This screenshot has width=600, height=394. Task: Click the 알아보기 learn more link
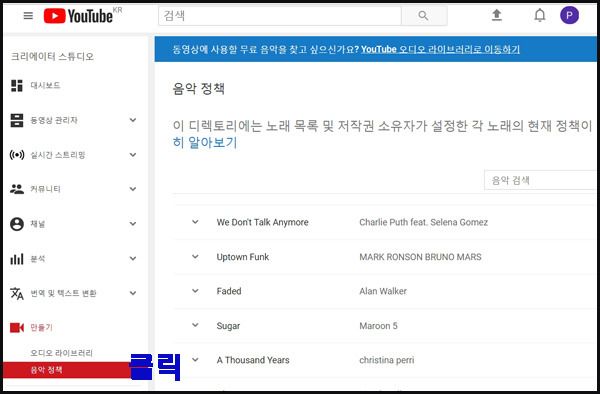213,143
